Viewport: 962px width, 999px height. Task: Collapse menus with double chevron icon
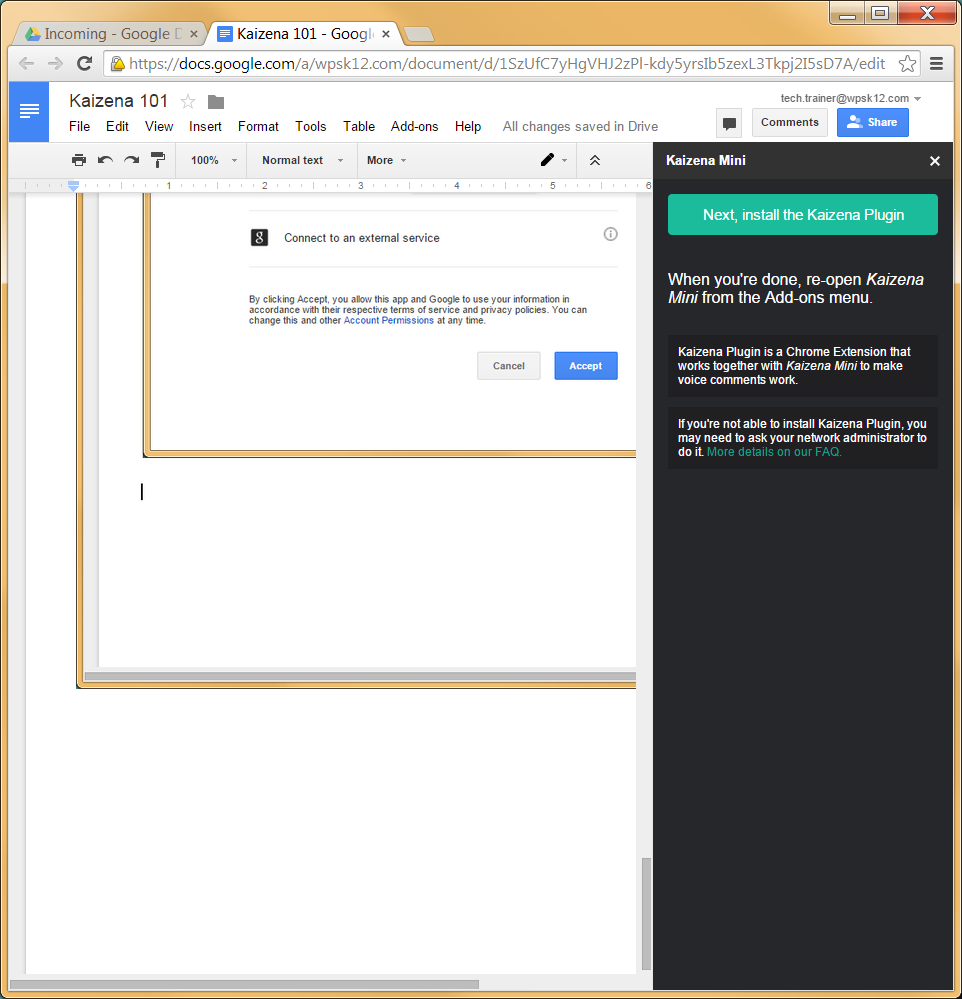tap(594, 160)
